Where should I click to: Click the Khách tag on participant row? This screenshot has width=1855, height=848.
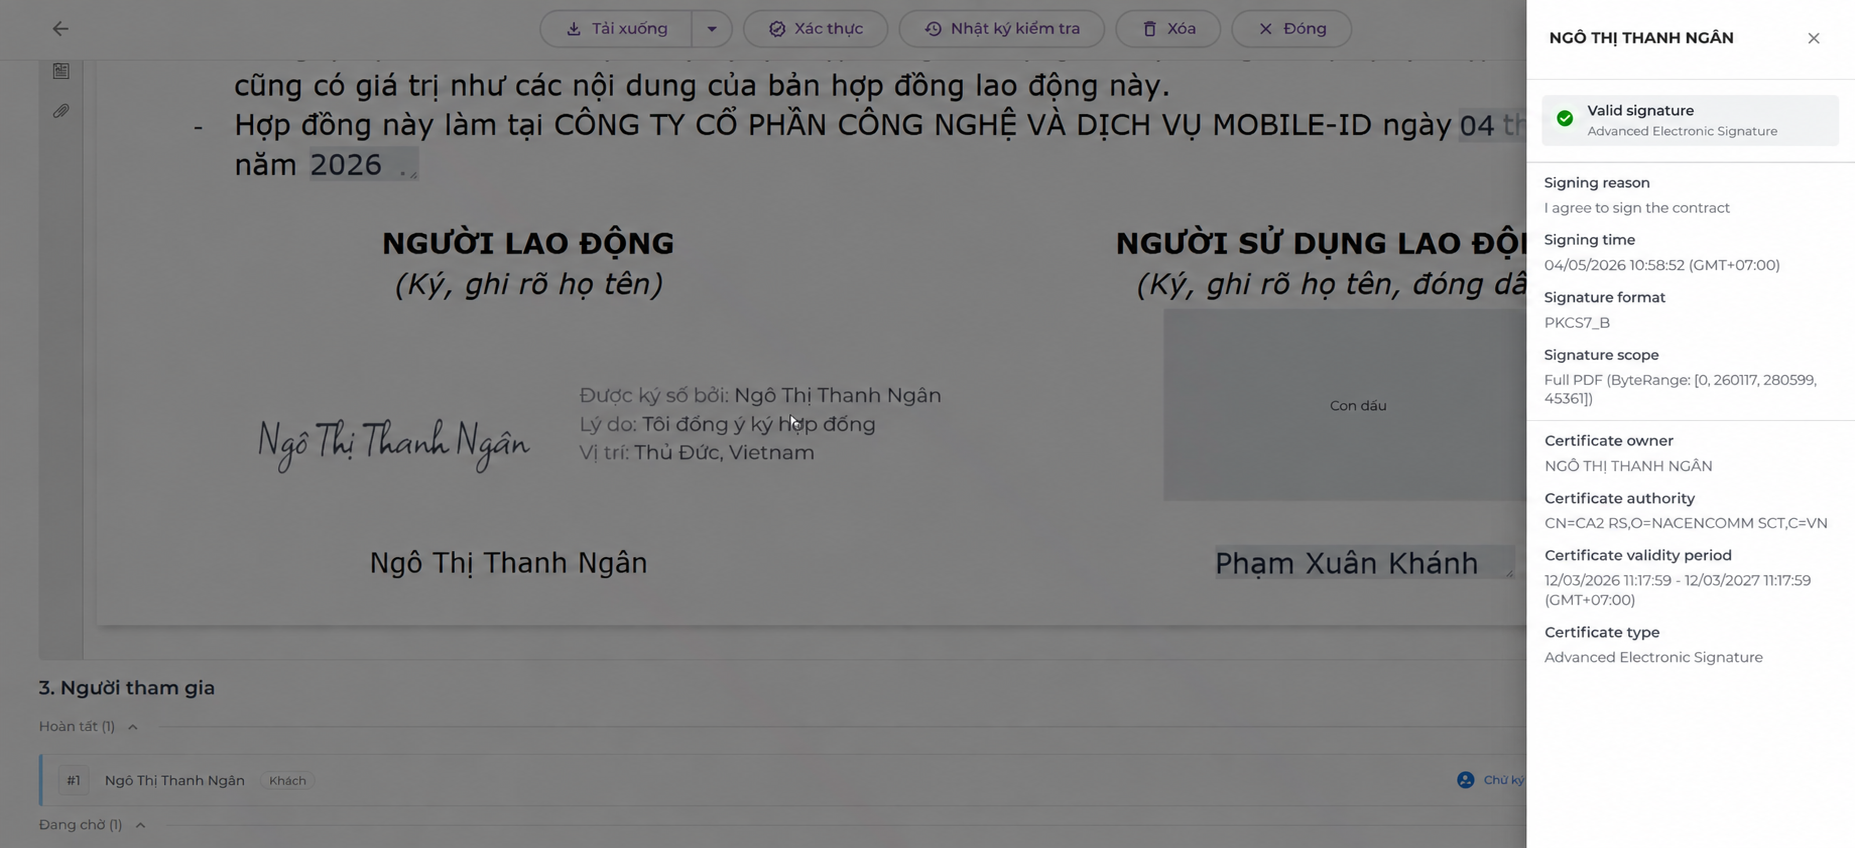pyautogui.click(x=288, y=781)
